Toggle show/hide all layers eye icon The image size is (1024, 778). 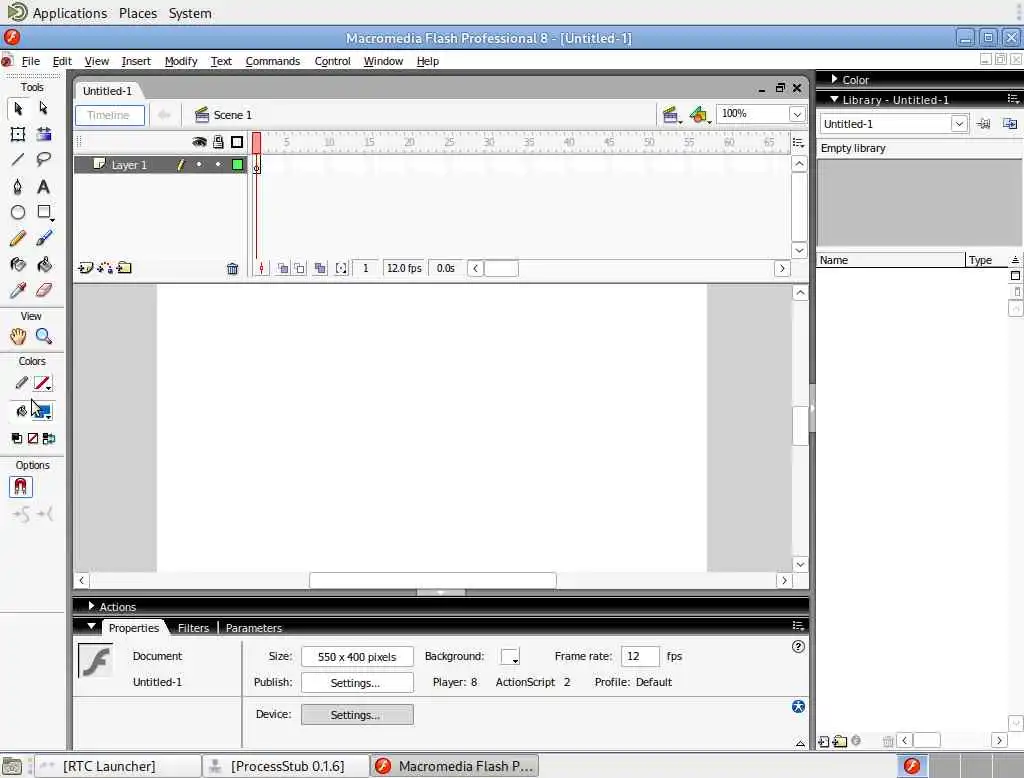click(199, 142)
